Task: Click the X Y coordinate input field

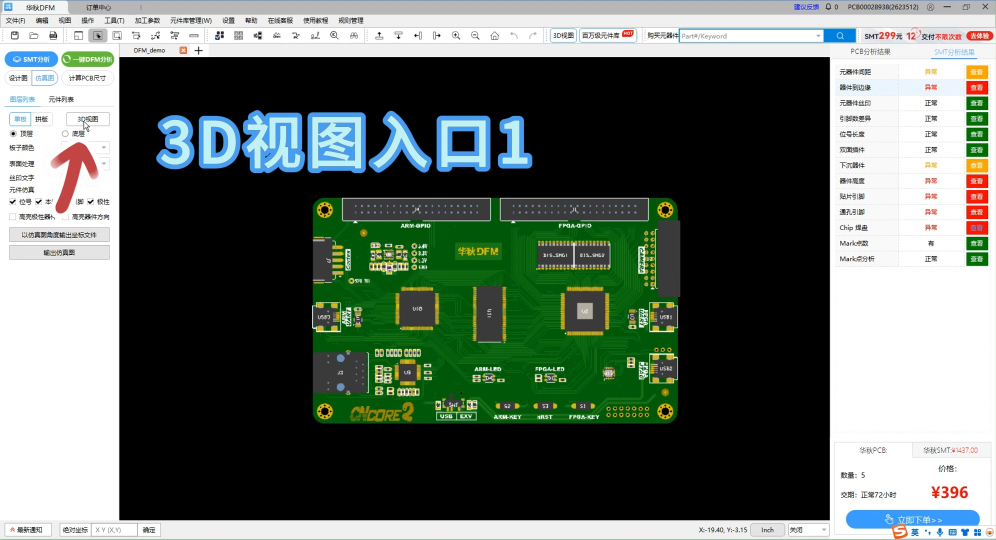Action: click(114, 529)
